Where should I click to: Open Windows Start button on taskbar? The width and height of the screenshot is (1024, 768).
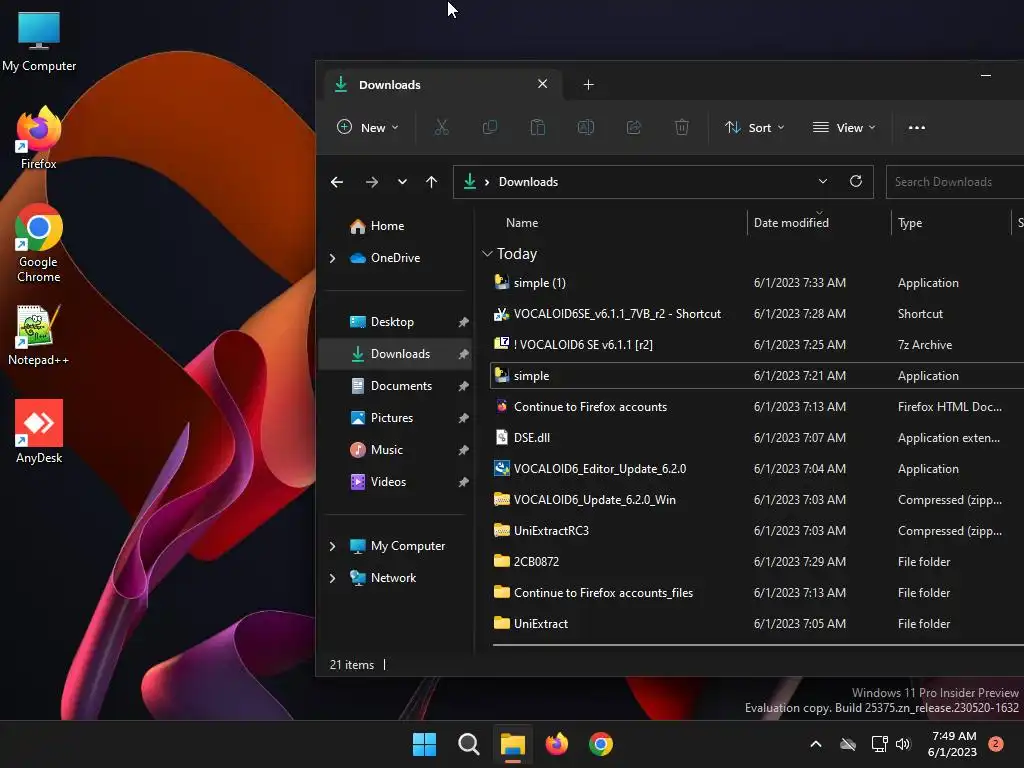(x=424, y=744)
